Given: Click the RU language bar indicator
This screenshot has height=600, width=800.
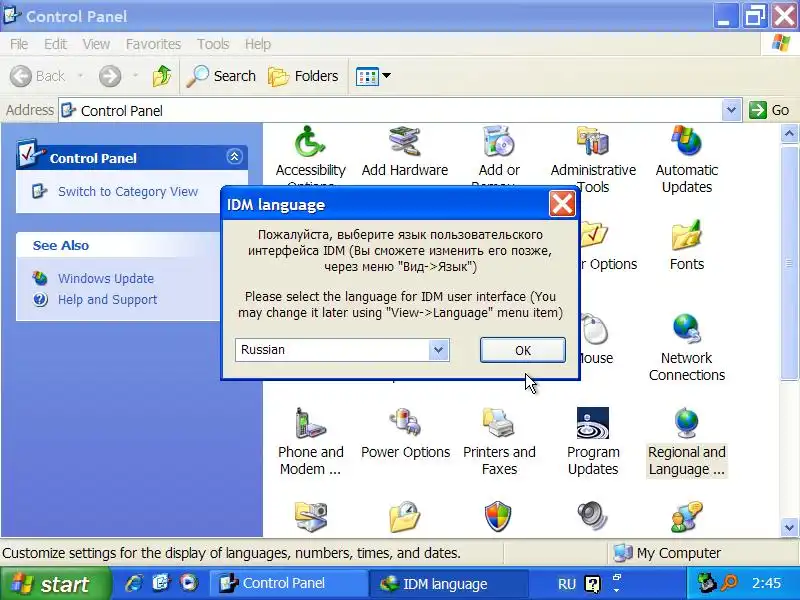Looking at the screenshot, I should tap(566, 584).
